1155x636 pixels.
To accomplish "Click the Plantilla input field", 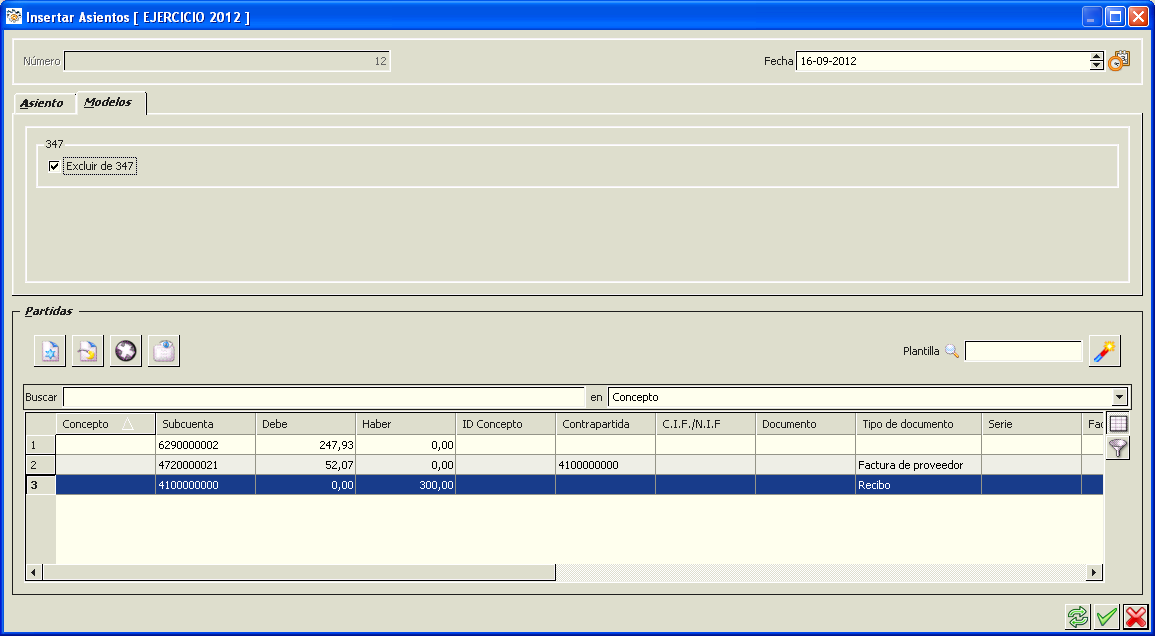I will [1023, 352].
